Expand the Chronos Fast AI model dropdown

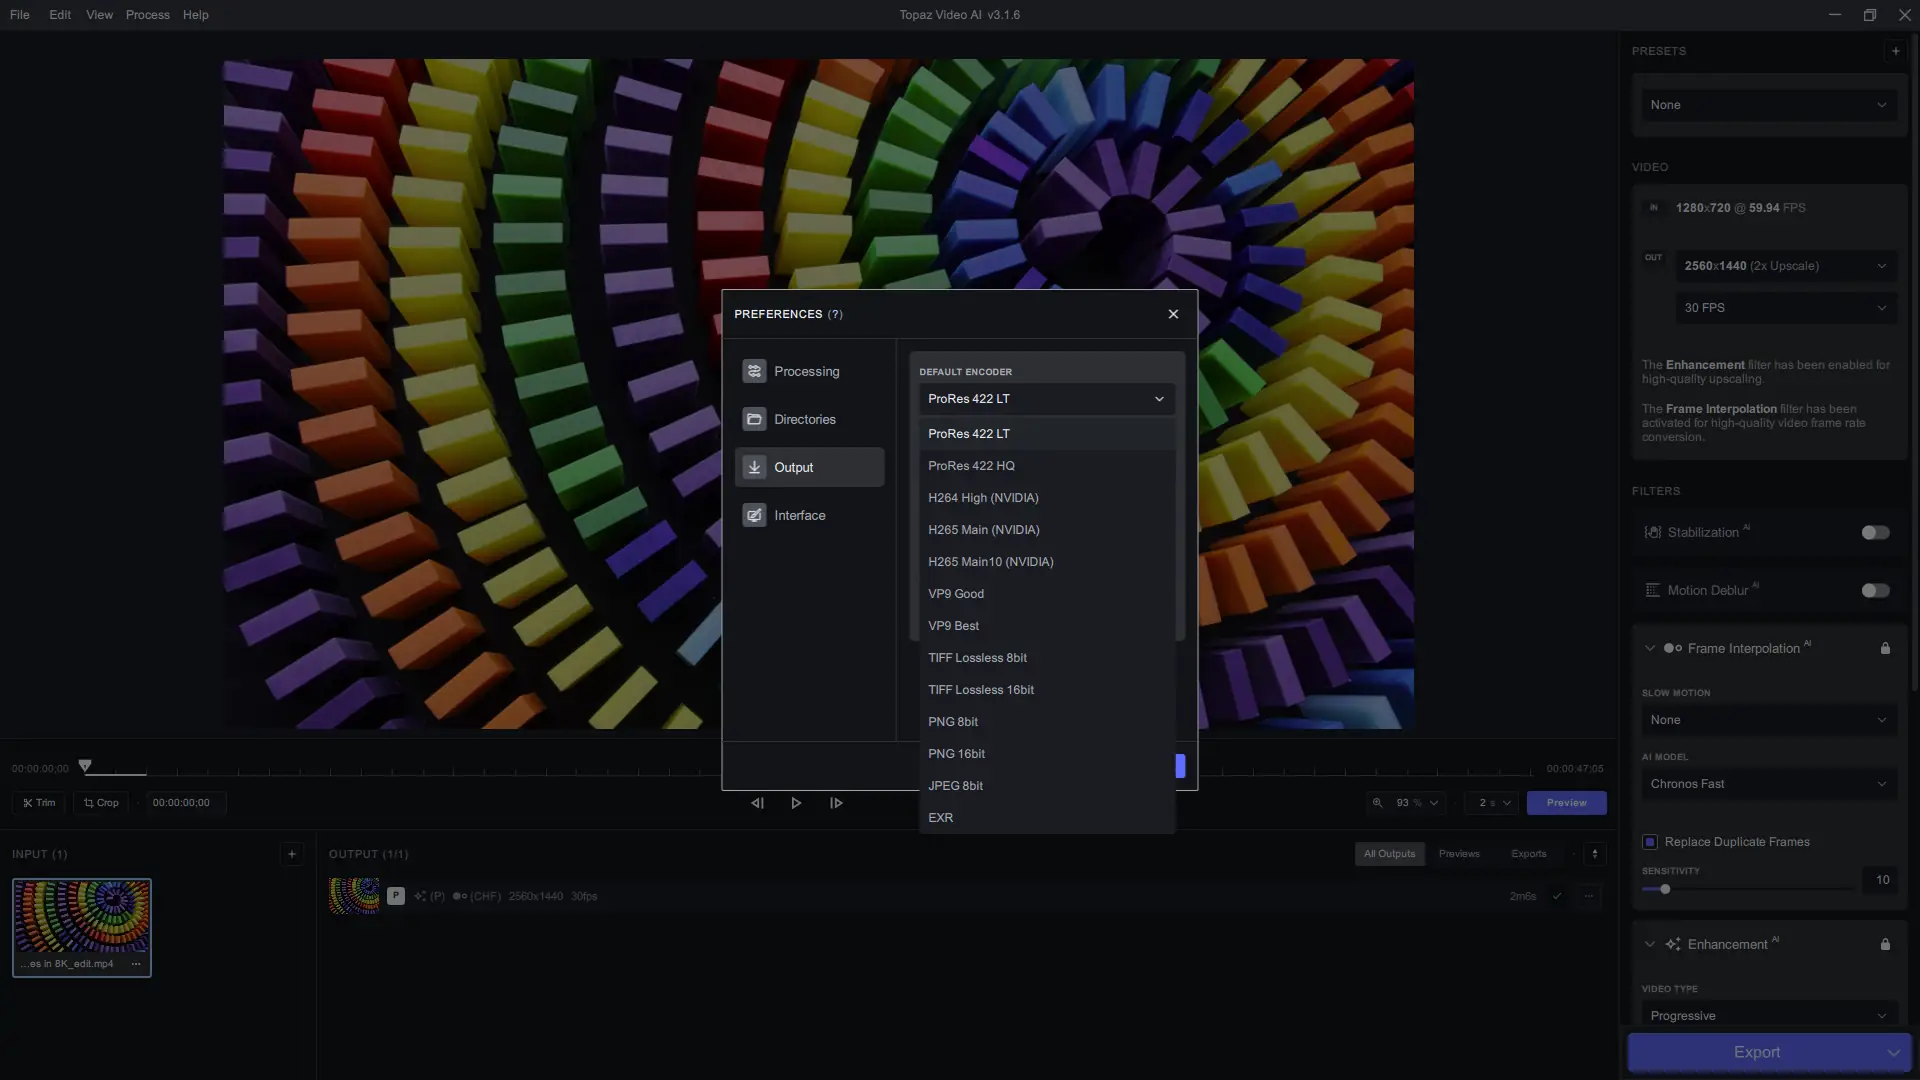coord(1768,784)
